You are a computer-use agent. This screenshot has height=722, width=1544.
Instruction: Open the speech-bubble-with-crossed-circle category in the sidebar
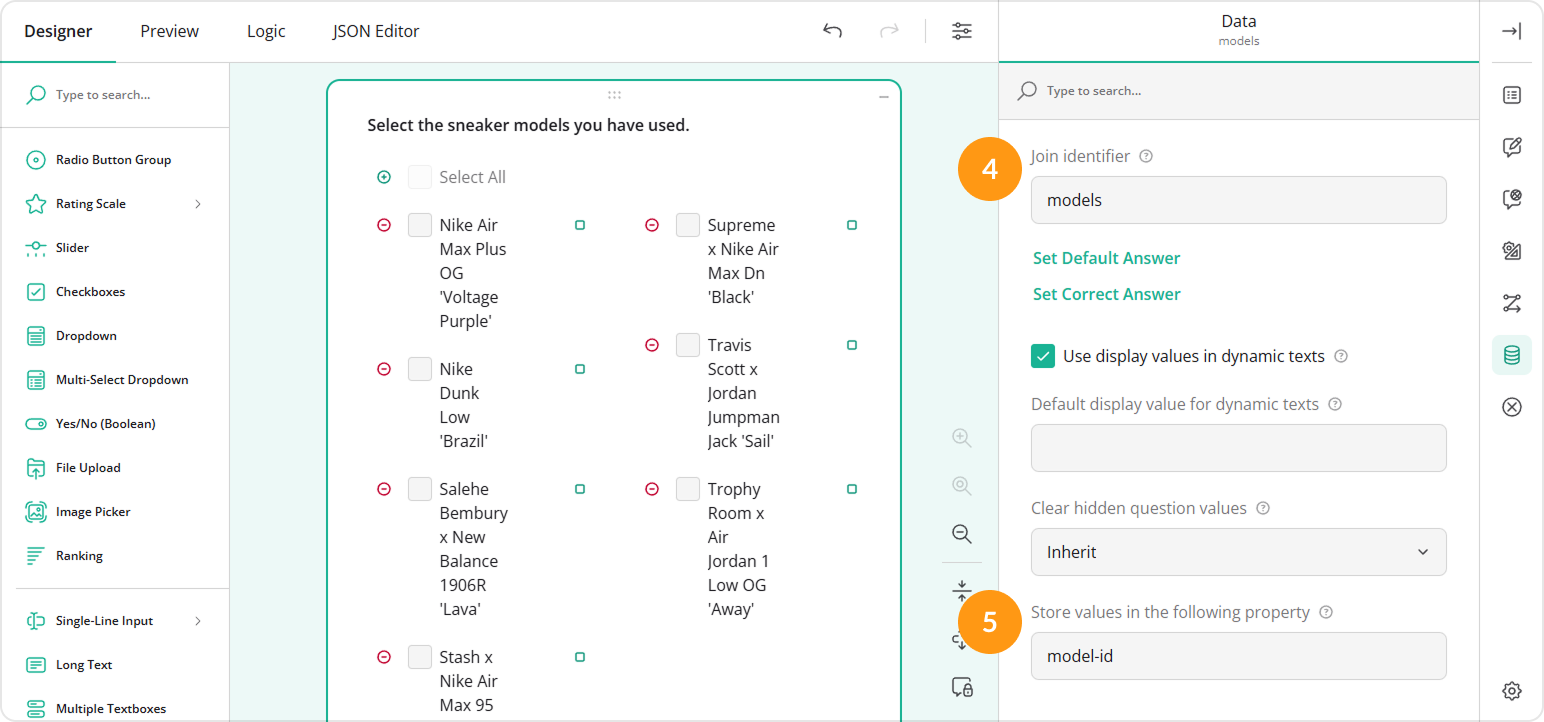(1512, 199)
